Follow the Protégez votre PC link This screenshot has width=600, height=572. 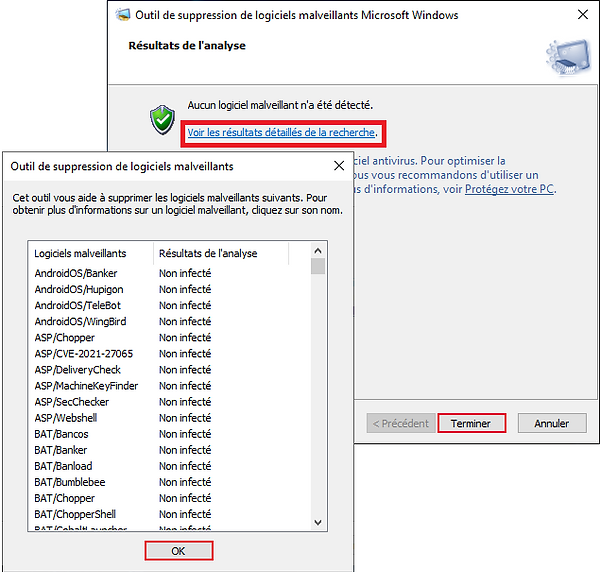point(509,189)
